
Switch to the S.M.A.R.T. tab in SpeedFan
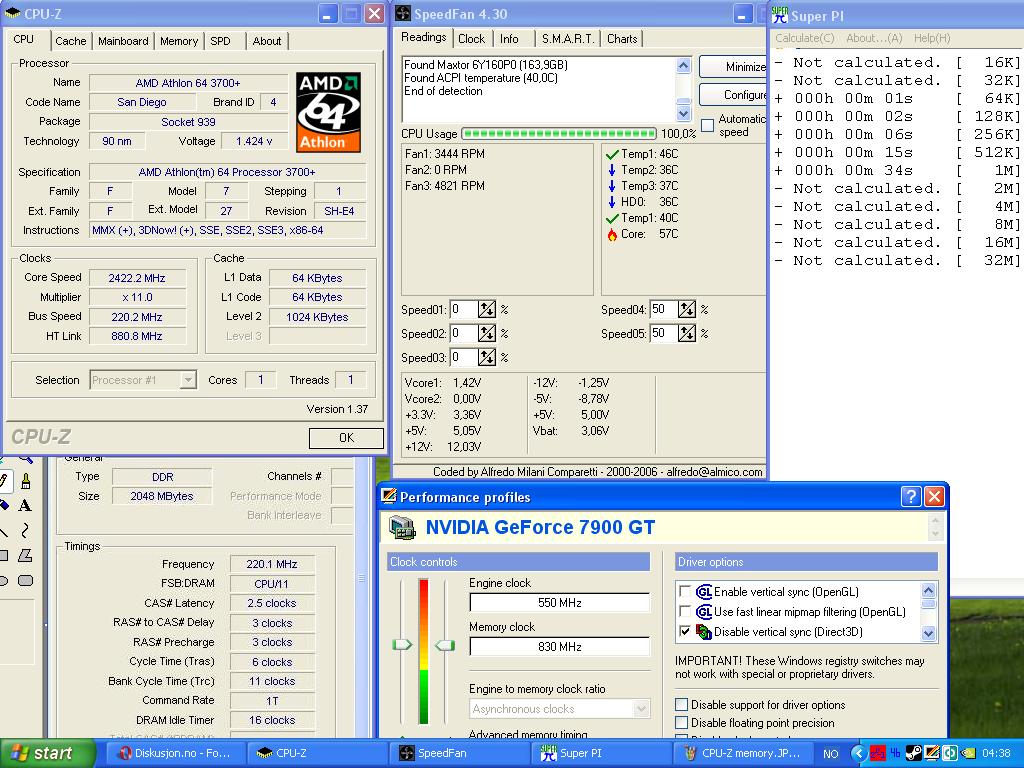click(568, 39)
